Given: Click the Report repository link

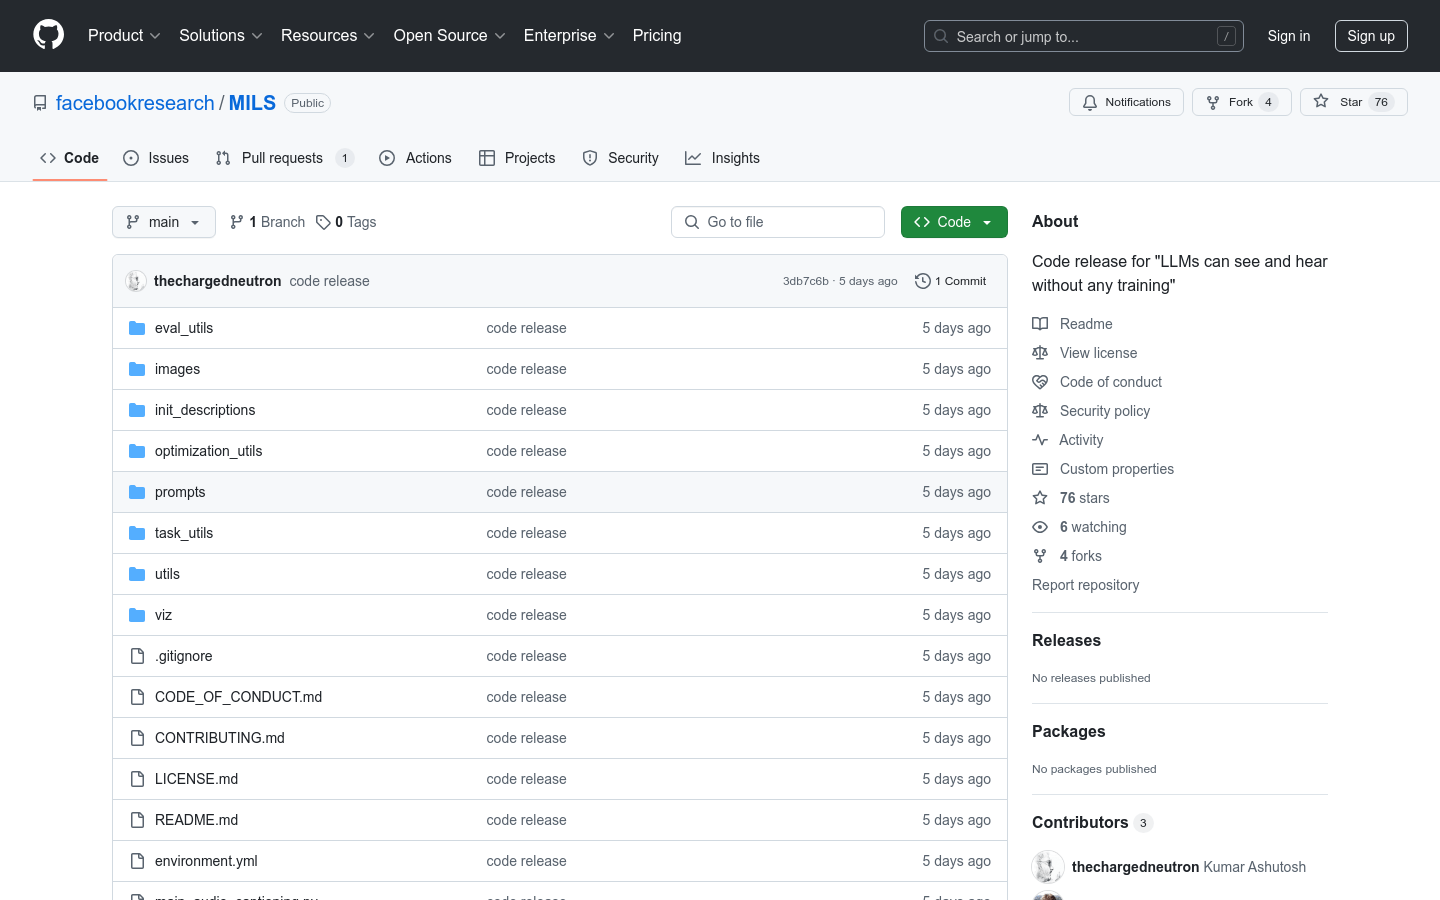Looking at the screenshot, I should 1085,585.
